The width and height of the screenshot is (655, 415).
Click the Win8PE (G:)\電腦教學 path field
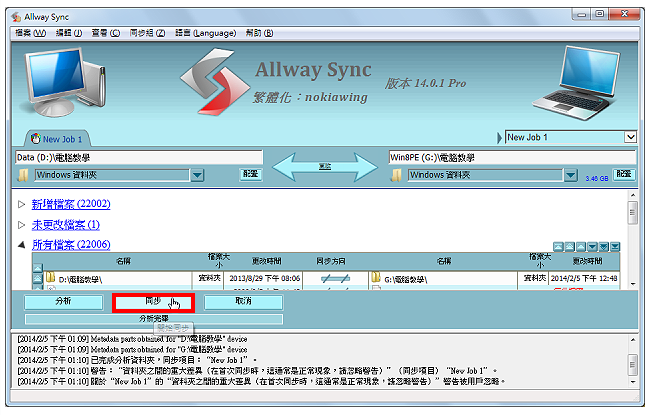click(x=512, y=158)
